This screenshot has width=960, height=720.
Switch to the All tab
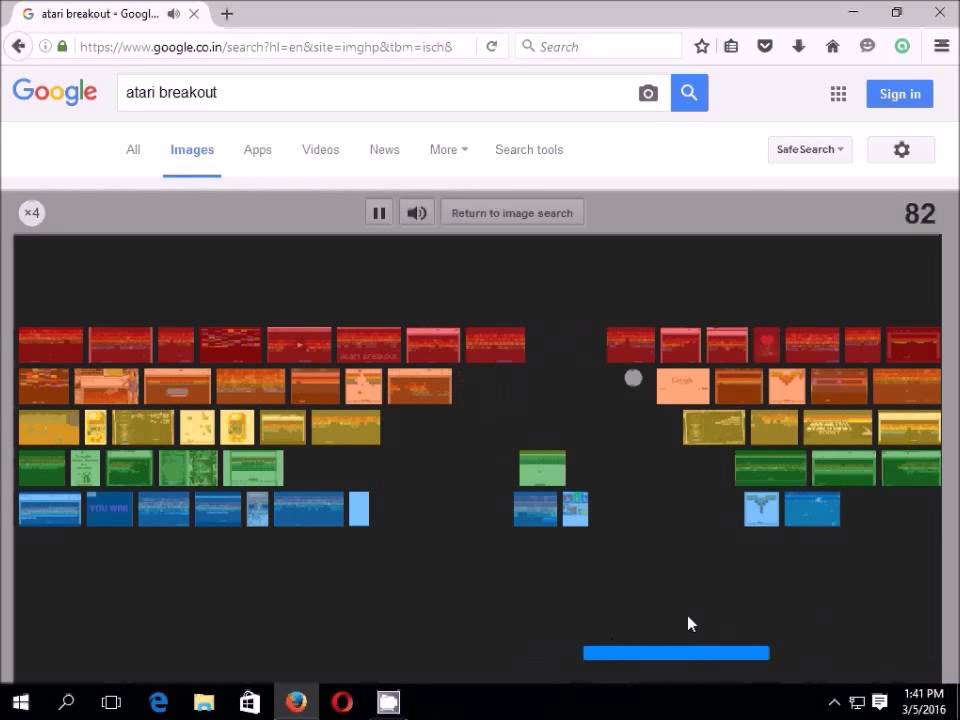133,149
